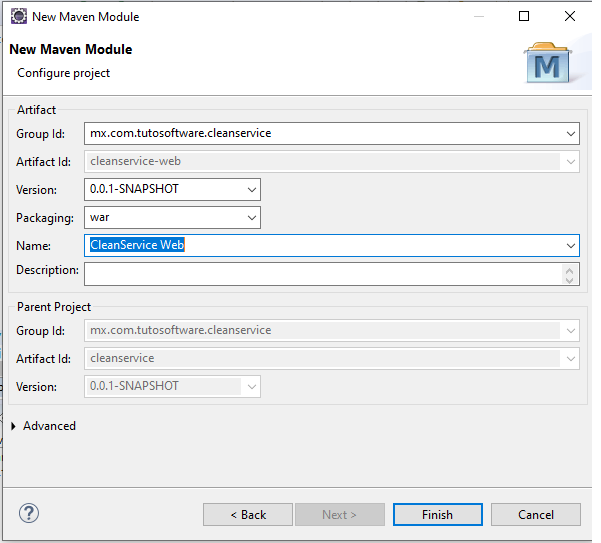Click the Eclipse icon in title bar
The image size is (601, 543).
(18, 16)
